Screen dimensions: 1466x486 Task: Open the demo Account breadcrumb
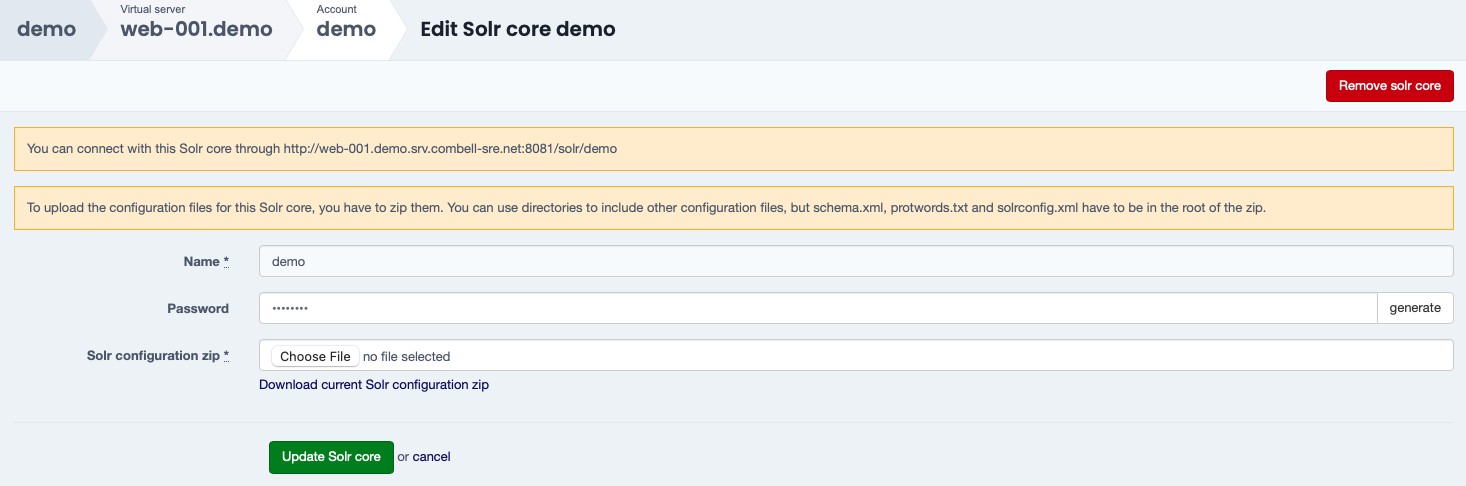(x=346, y=29)
